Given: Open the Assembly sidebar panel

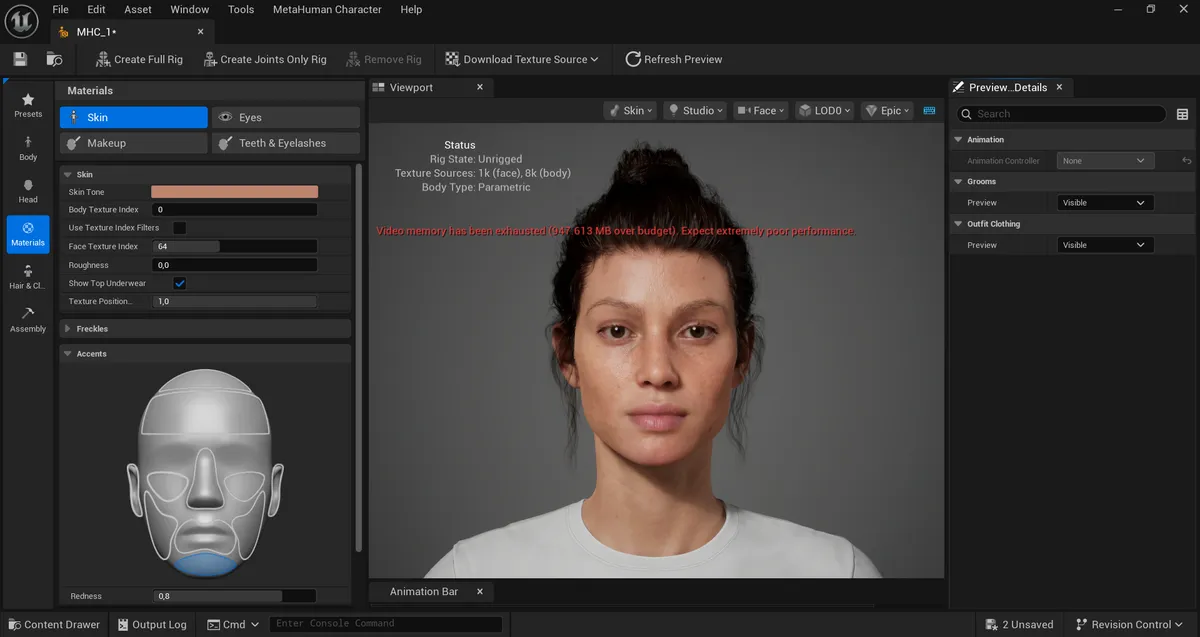Looking at the screenshot, I should (x=28, y=320).
